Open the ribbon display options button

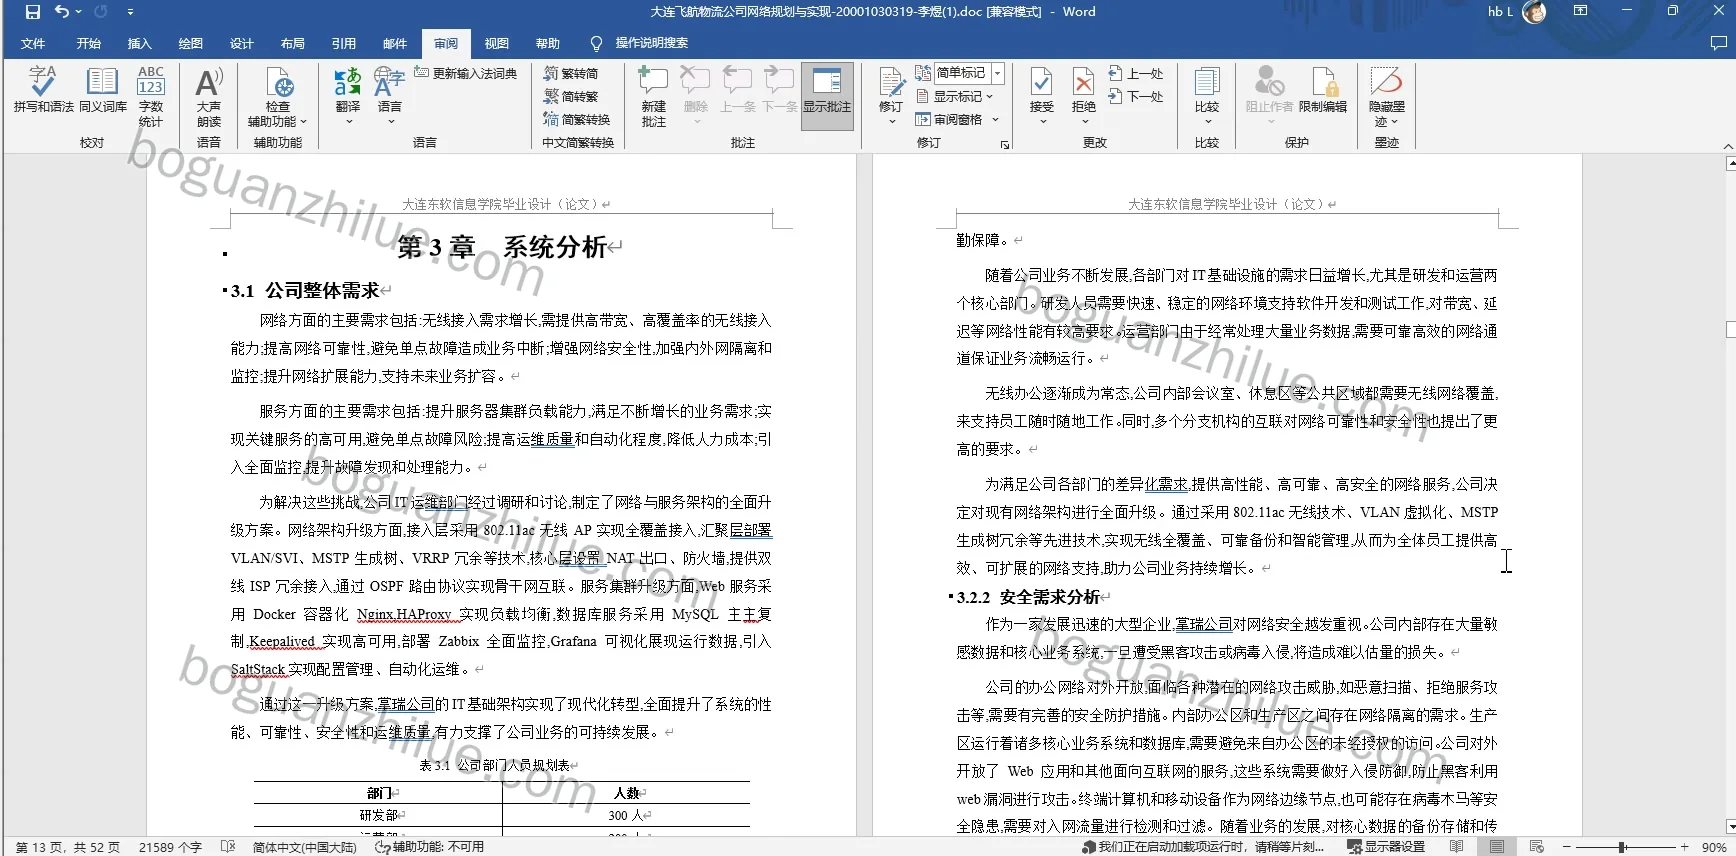[1581, 11]
